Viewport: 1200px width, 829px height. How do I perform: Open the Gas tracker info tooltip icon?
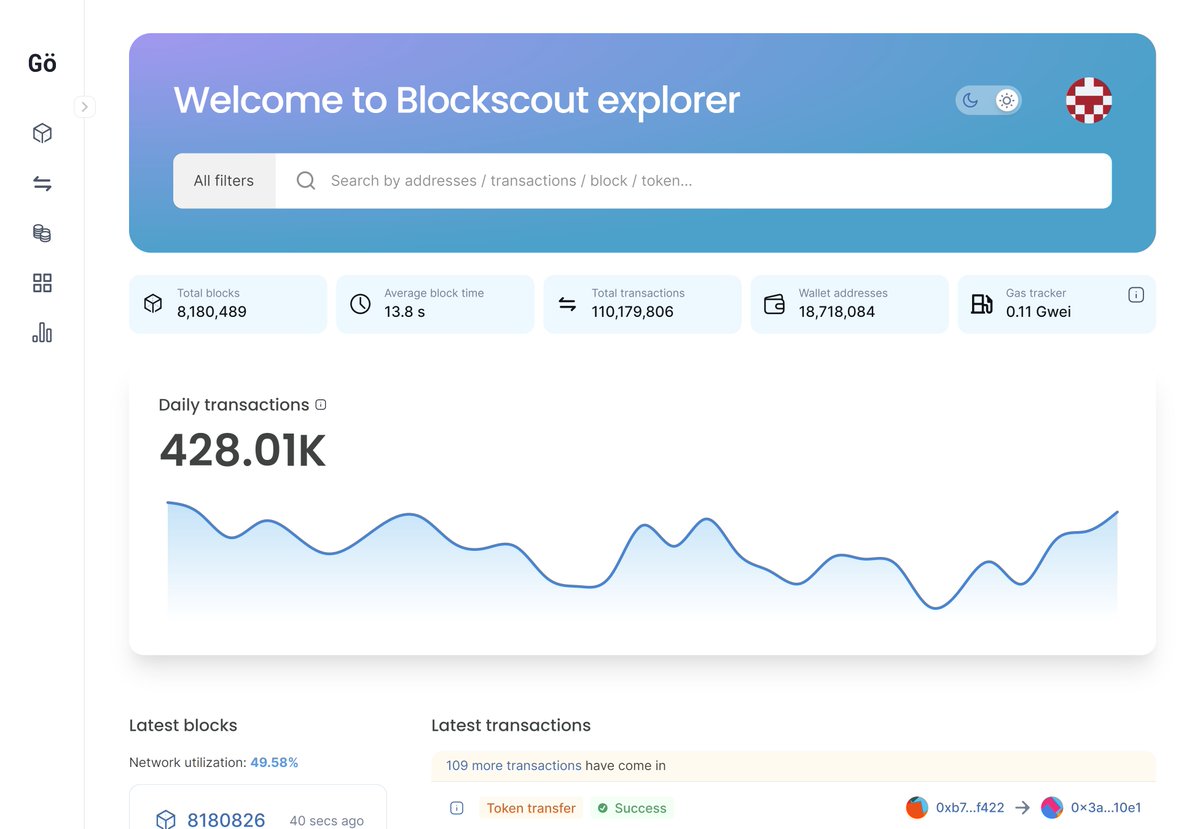click(x=1136, y=294)
